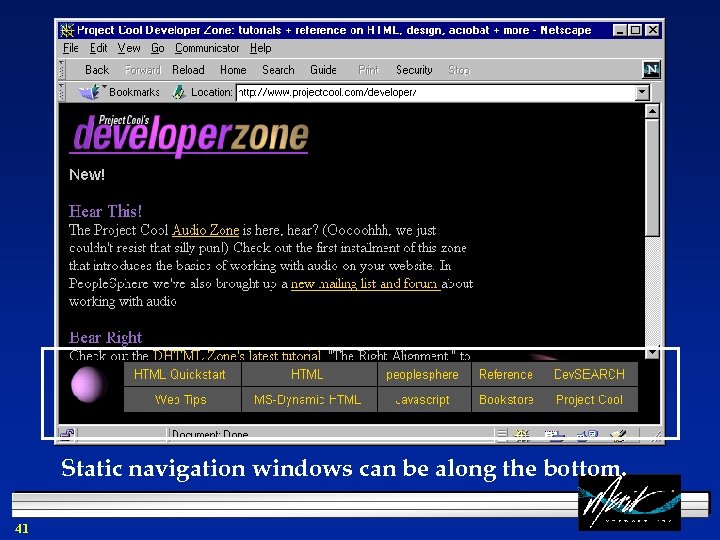
Task: Select MS-Dynamic HTML navigation button
Action: [x=309, y=399]
